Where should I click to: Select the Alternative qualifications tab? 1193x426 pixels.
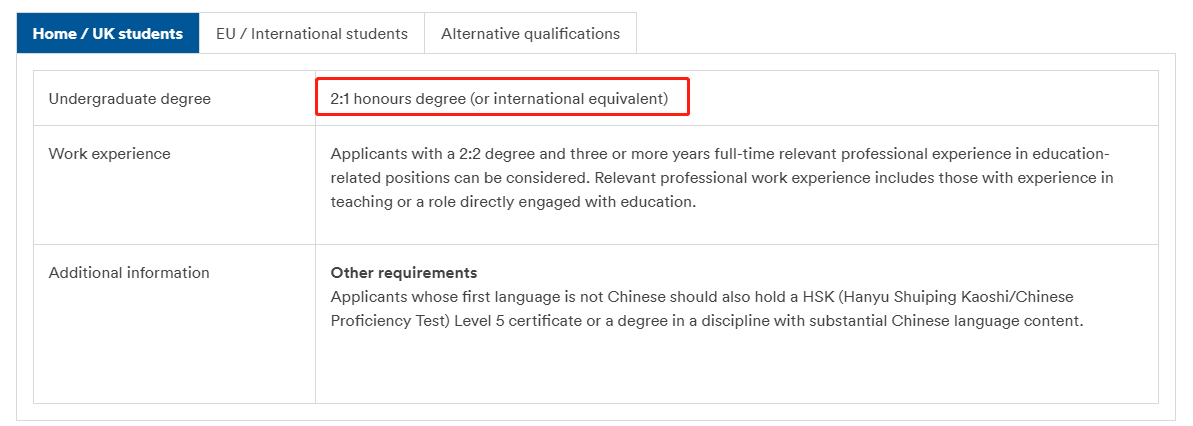pyautogui.click(x=530, y=34)
